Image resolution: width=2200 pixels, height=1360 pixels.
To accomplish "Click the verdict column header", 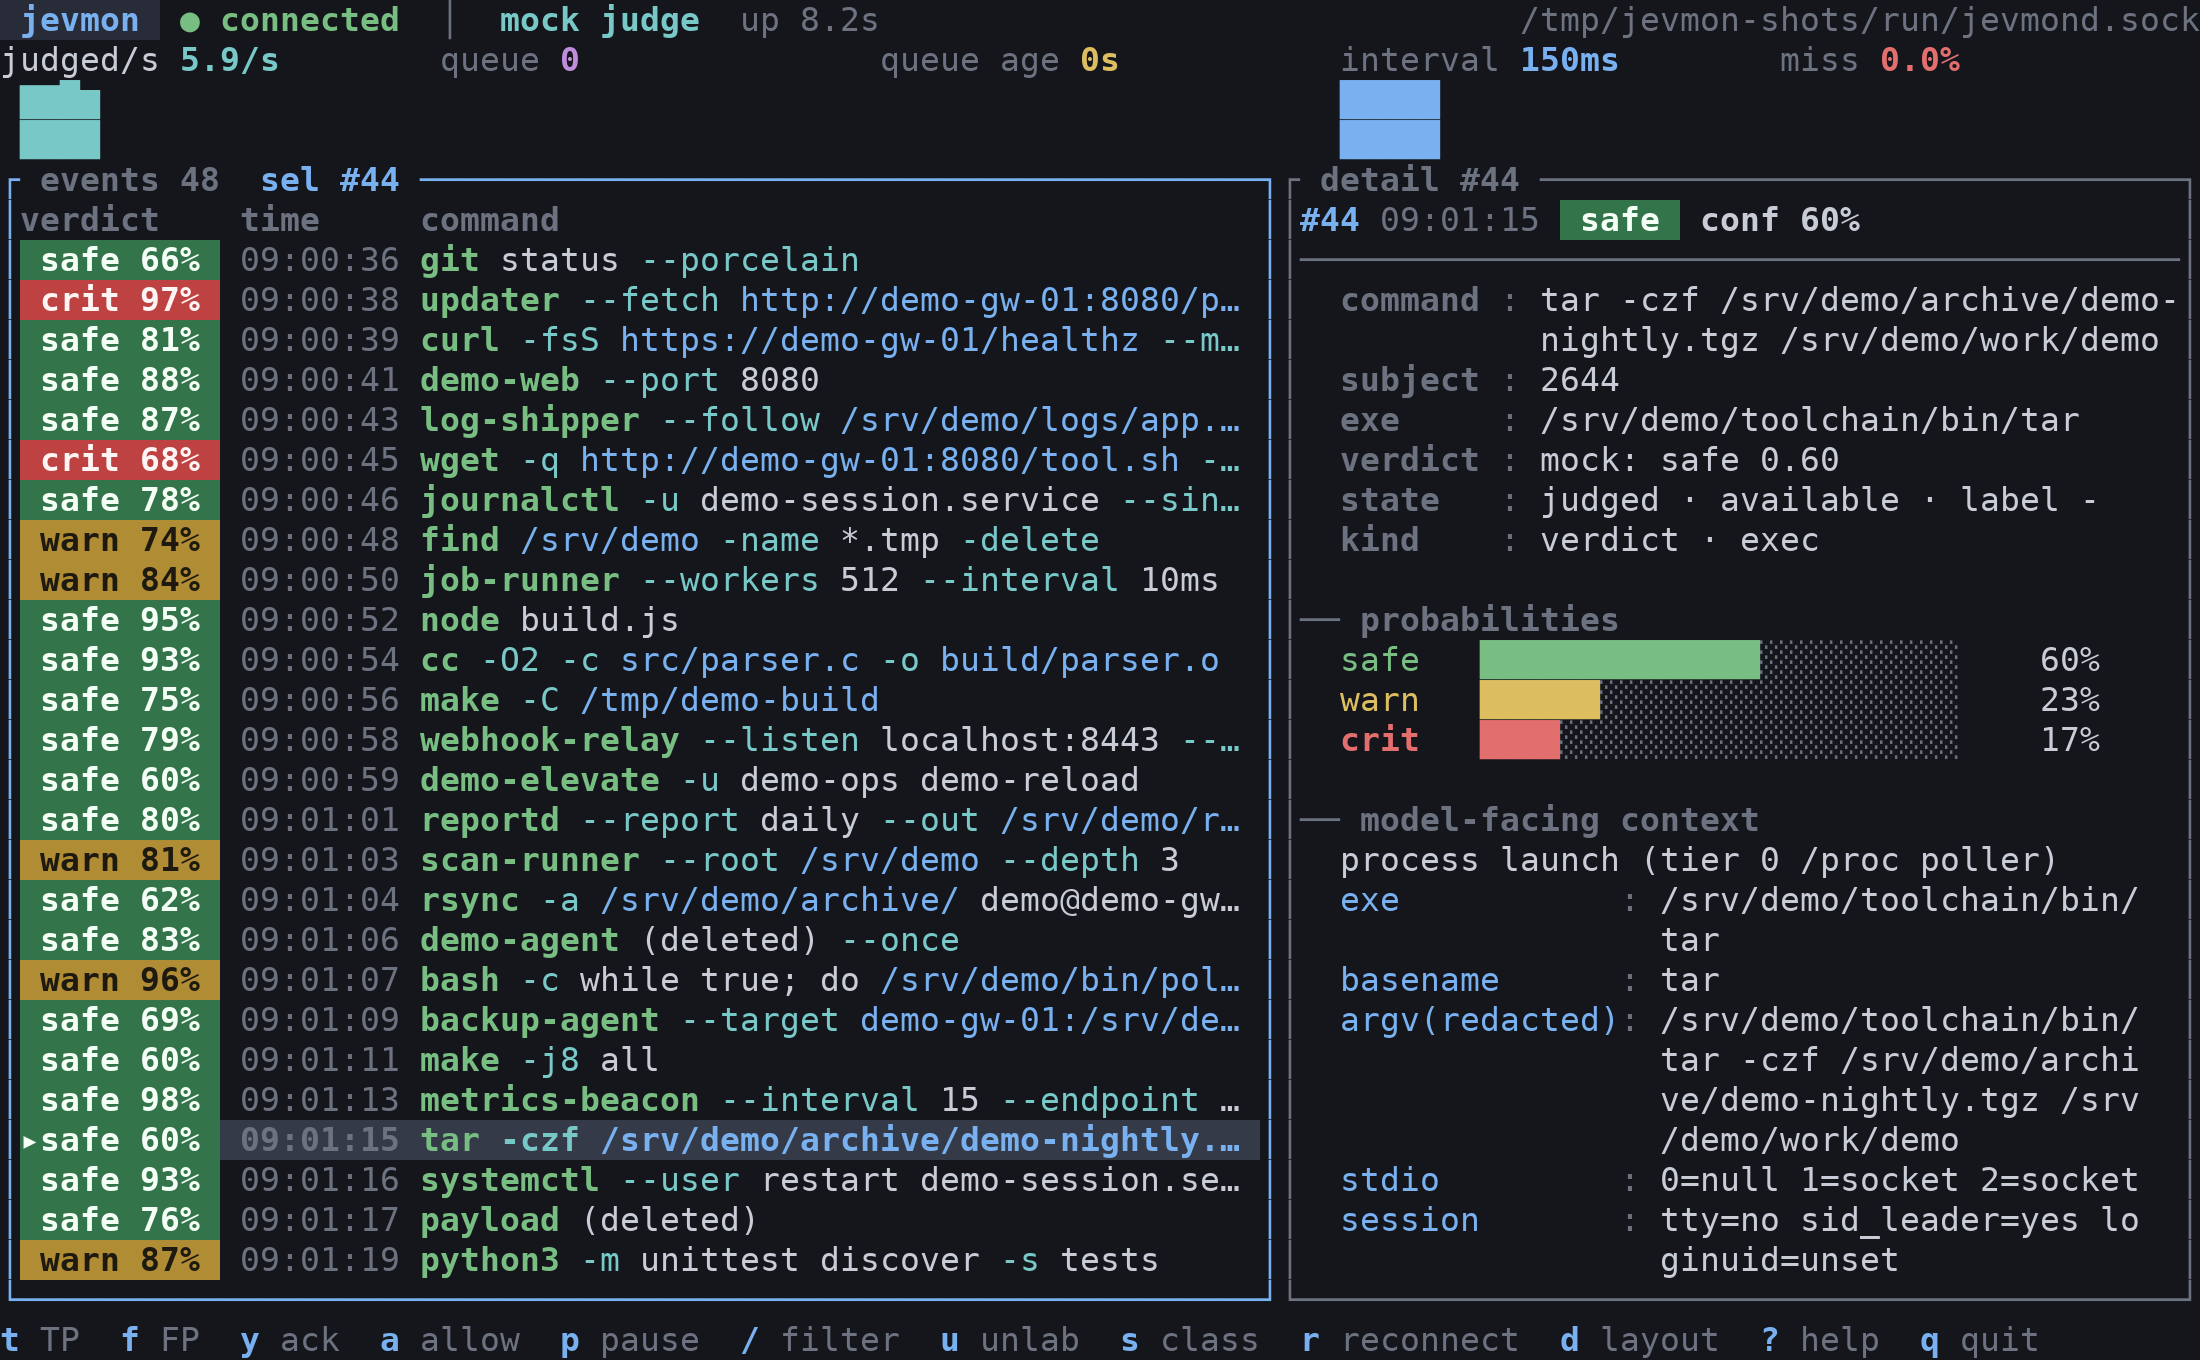I will (90, 220).
